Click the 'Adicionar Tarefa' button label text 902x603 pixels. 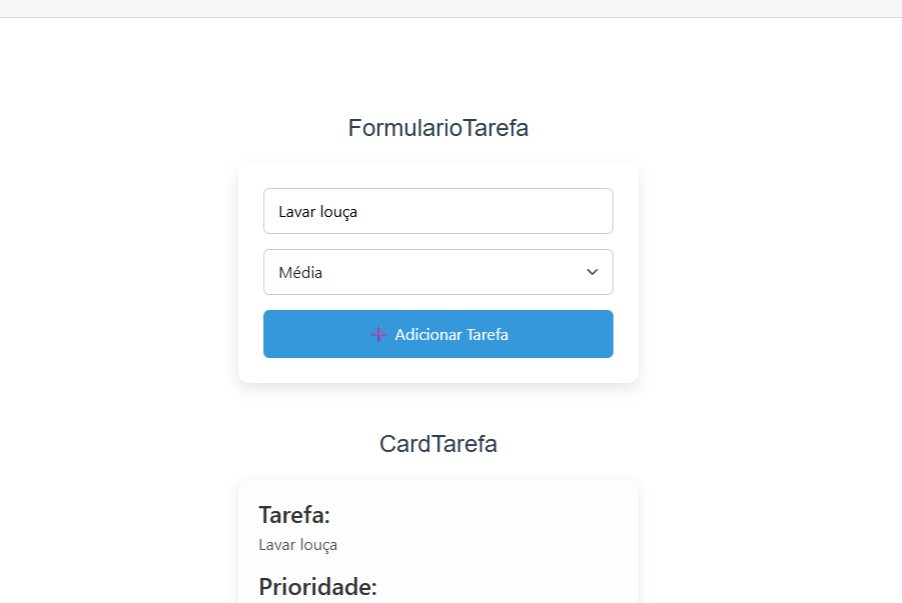point(452,334)
